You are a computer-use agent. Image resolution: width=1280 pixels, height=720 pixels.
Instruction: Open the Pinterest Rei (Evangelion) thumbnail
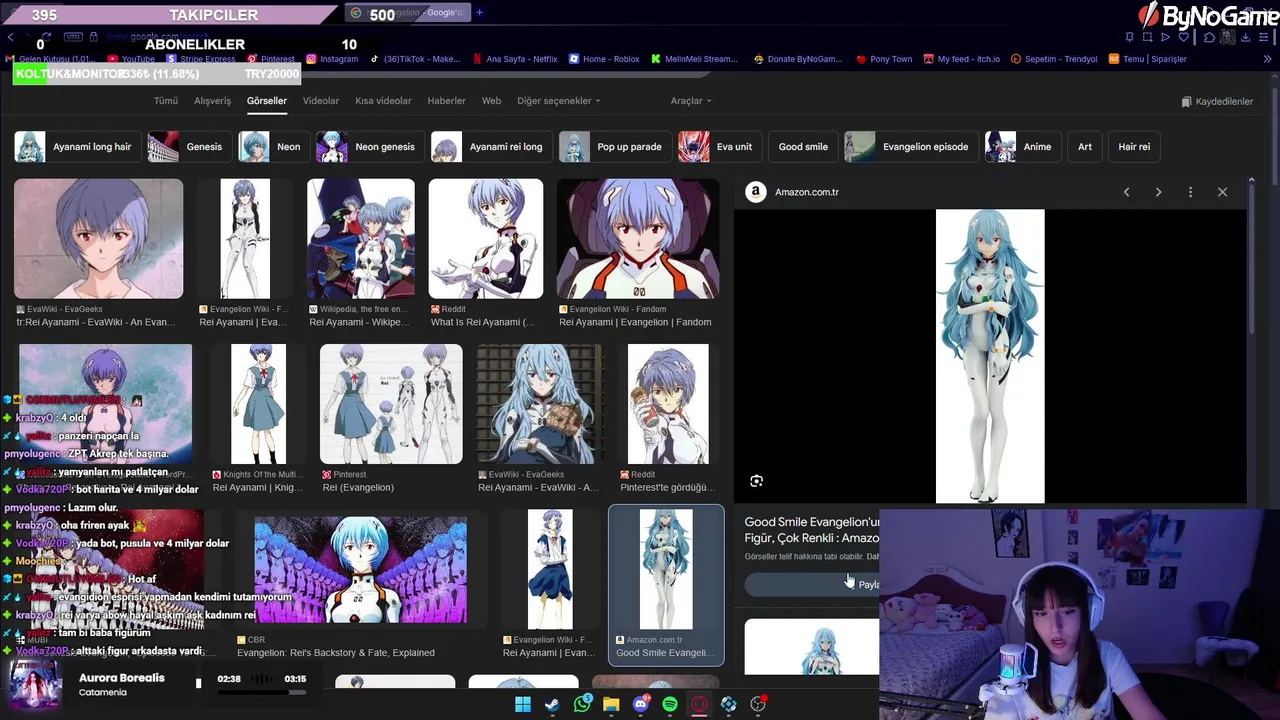[x=391, y=404]
